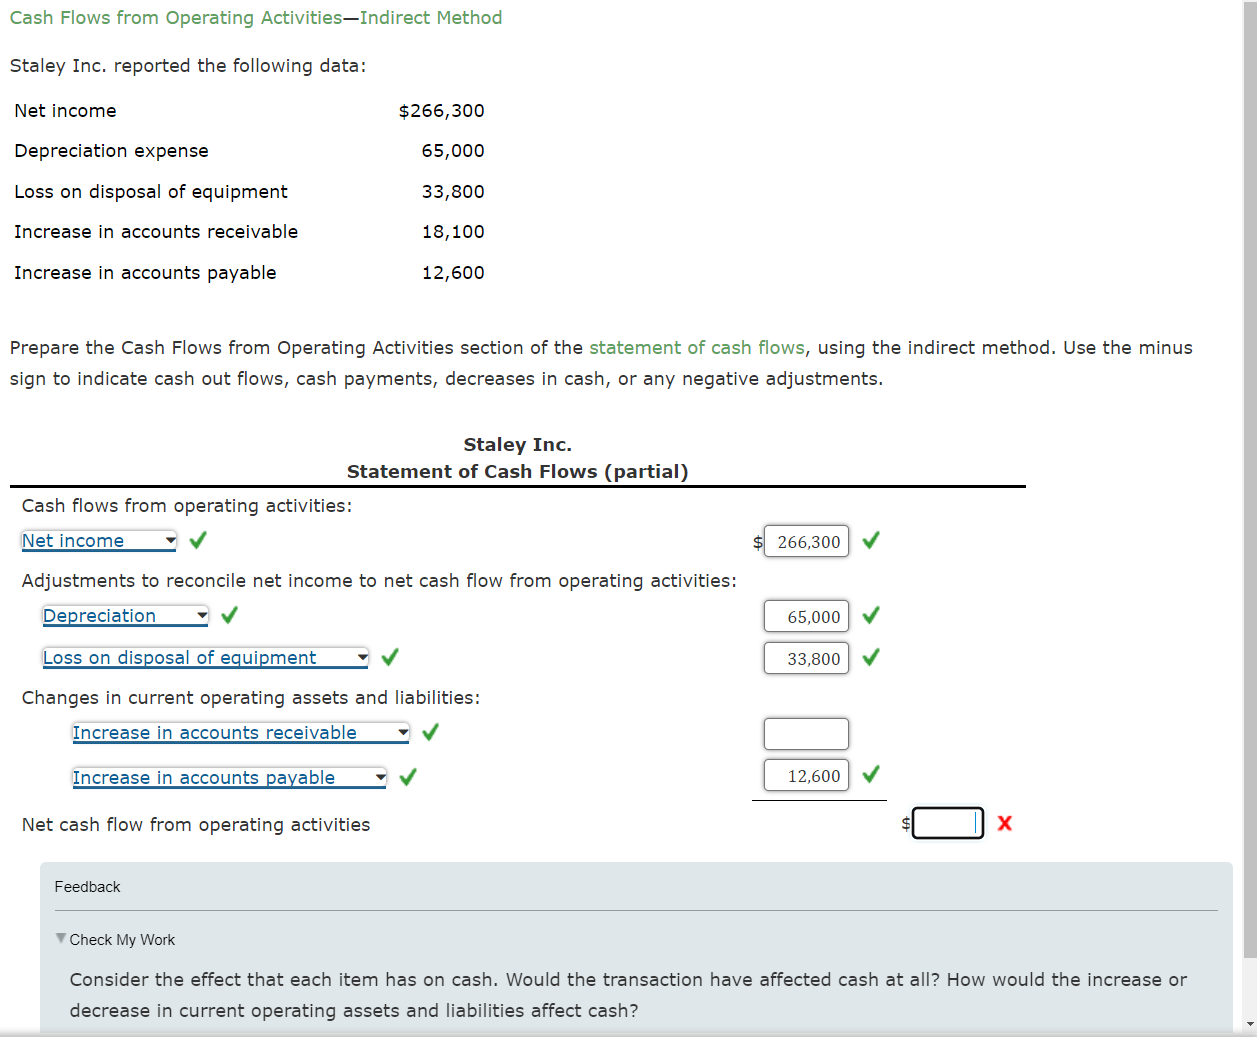Image resolution: width=1257 pixels, height=1037 pixels.
Task: Collapse the Check My Work section
Action: pos(115,939)
